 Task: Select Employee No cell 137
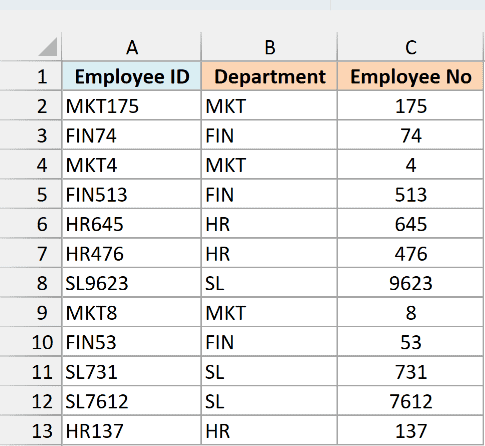pyautogui.click(x=411, y=430)
